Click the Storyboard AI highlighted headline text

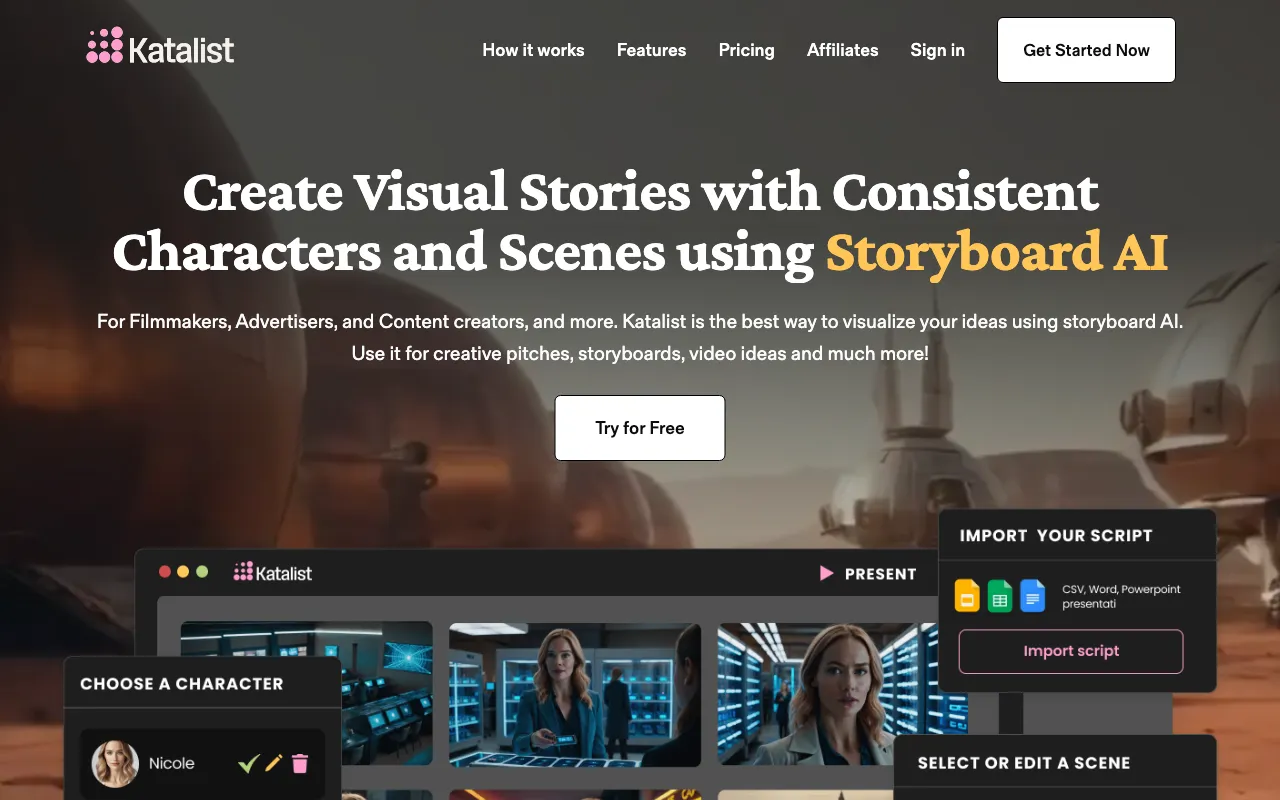[997, 252]
